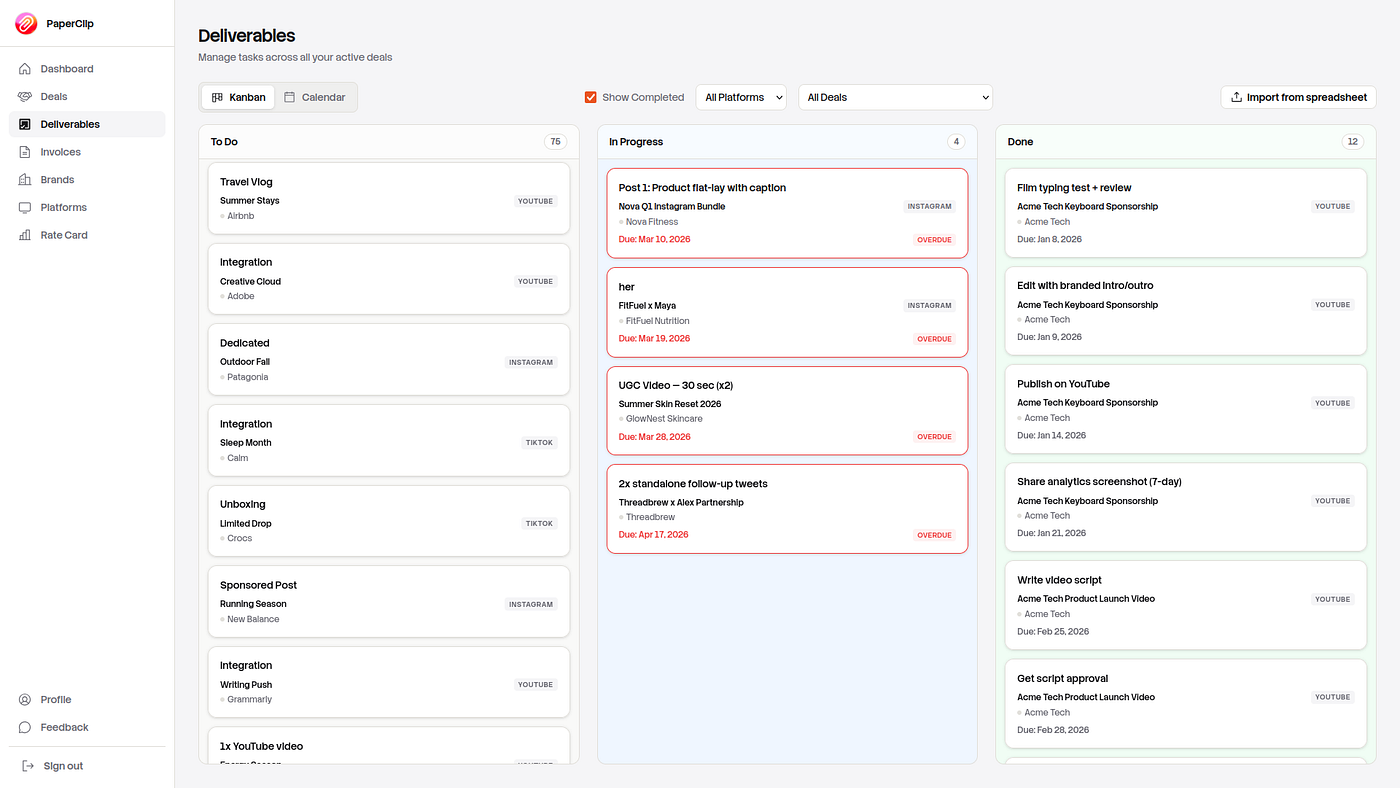Open Profile via user icon
Screen dimensions: 1400x788
coord(25,700)
